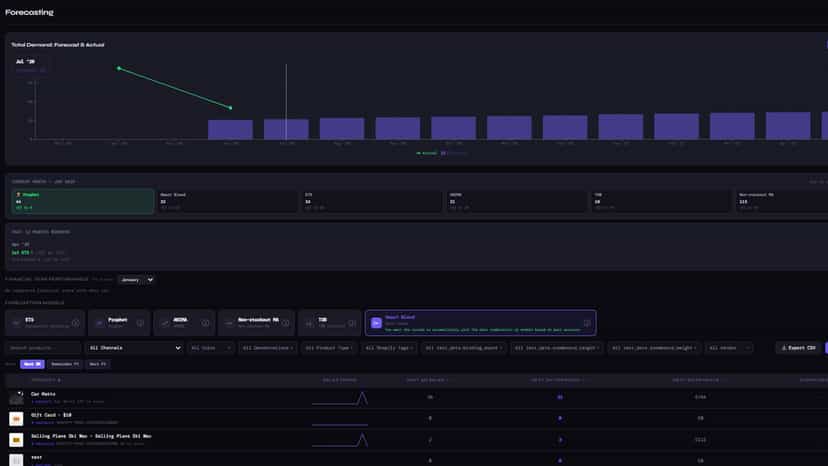Click the Gift Card product image icon
The image size is (828, 466).
click(x=16, y=418)
